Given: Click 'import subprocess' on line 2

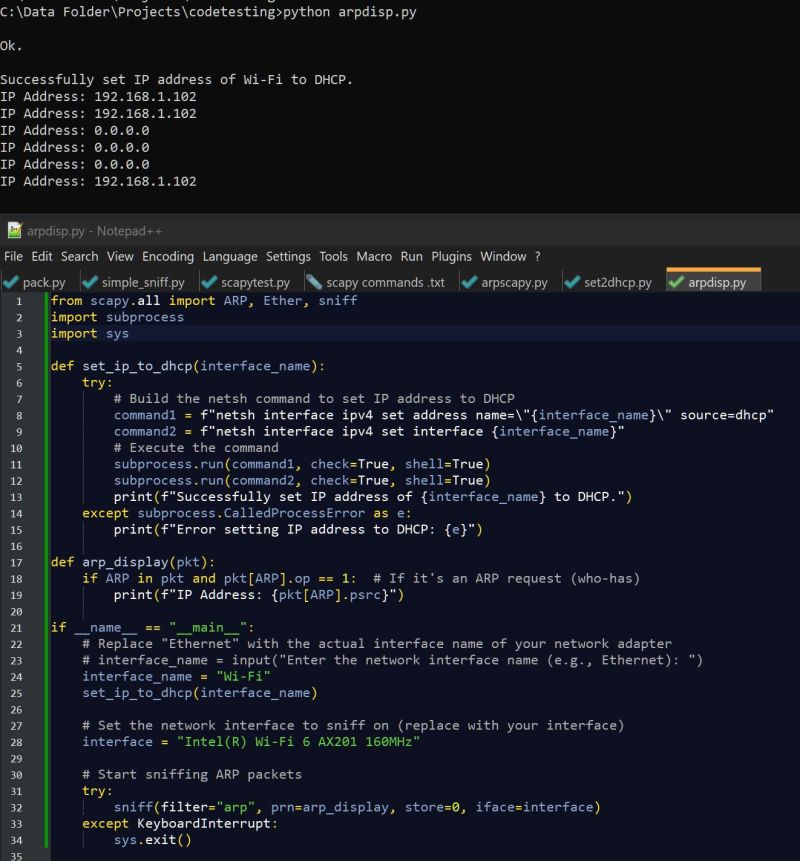Looking at the screenshot, I should click(118, 317).
